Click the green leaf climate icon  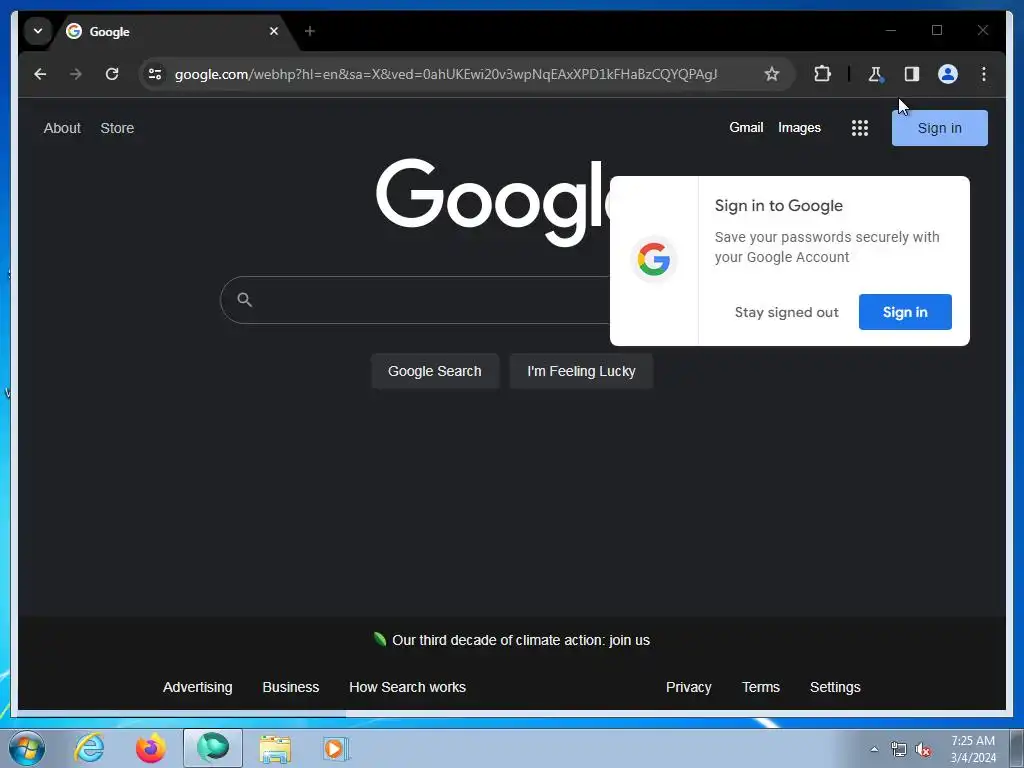379,639
